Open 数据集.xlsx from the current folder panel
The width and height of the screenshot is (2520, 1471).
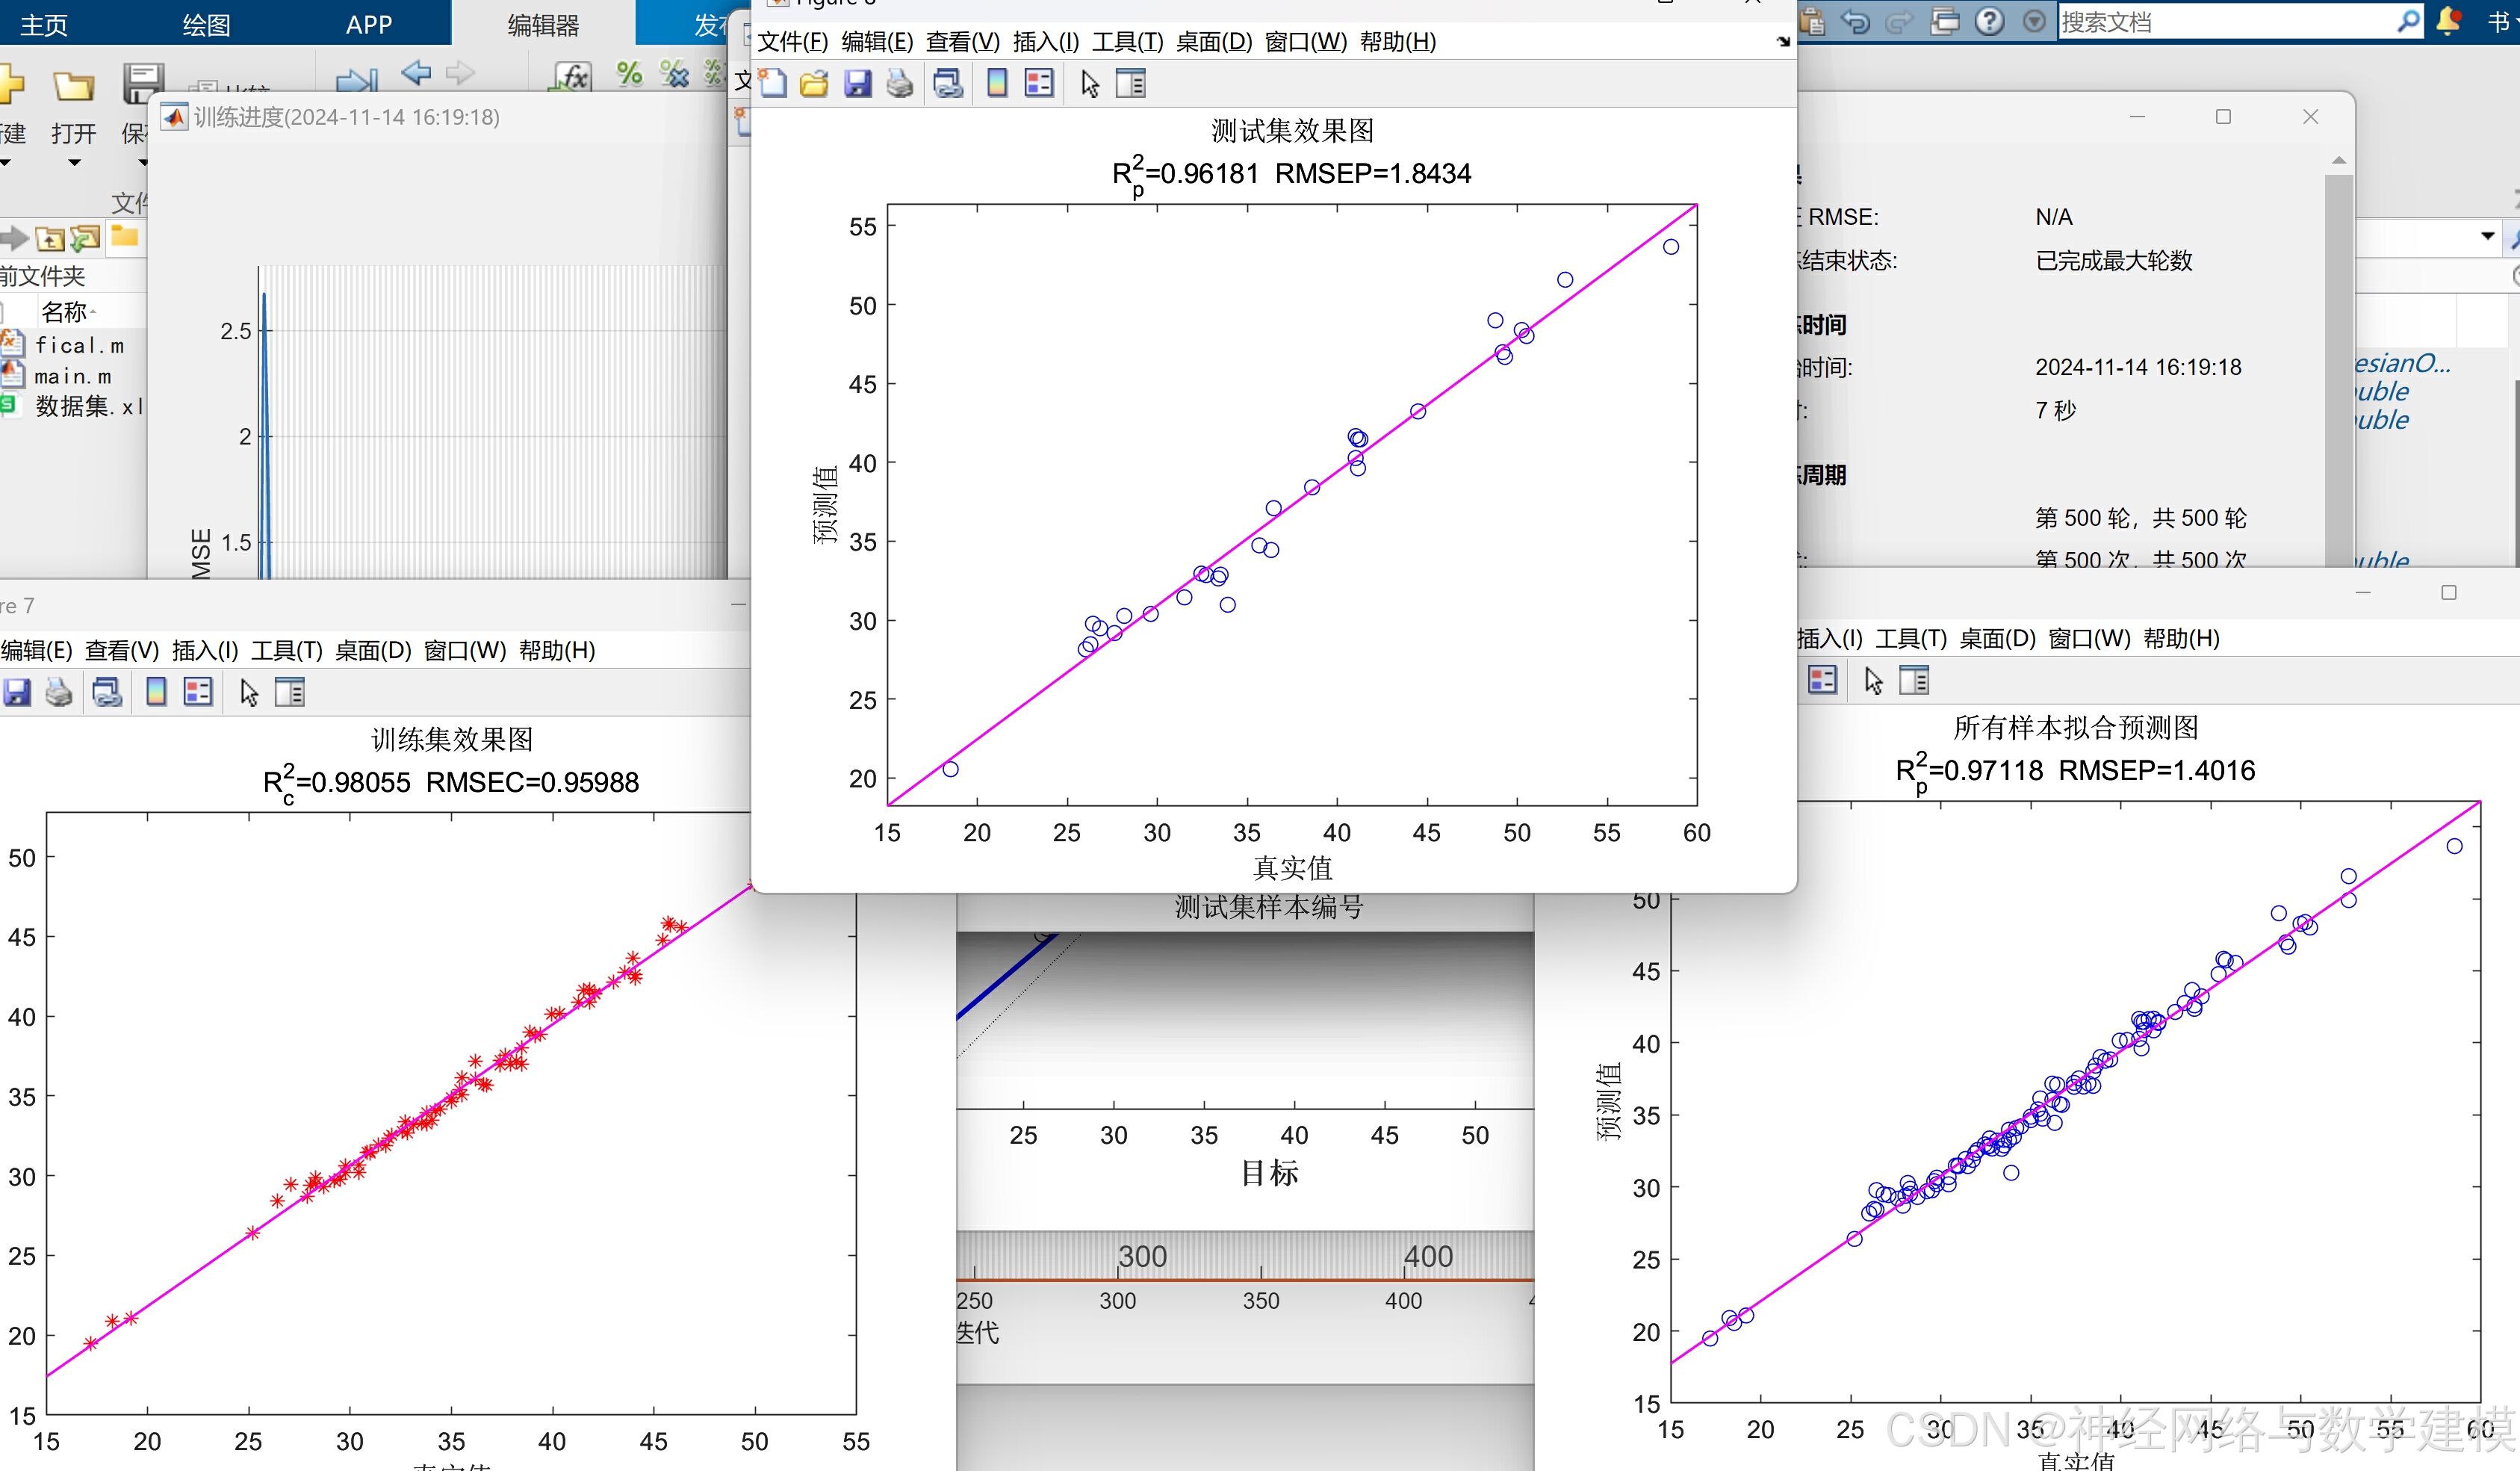[x=85, y=406]
